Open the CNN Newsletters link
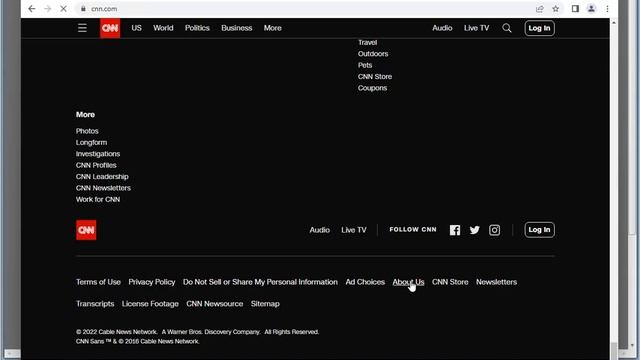Screen dimensions: 640x360 pyautogui.click(x=103, y=188)
